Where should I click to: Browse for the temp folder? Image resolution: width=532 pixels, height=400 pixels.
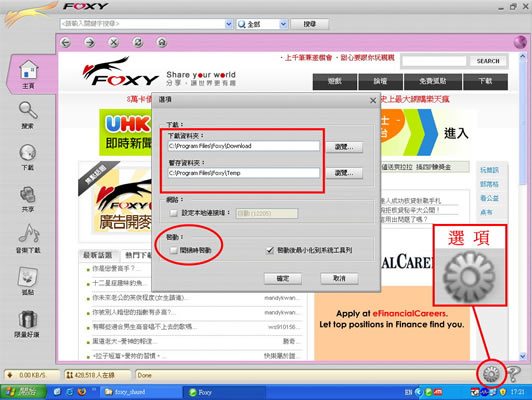[344, 173]
